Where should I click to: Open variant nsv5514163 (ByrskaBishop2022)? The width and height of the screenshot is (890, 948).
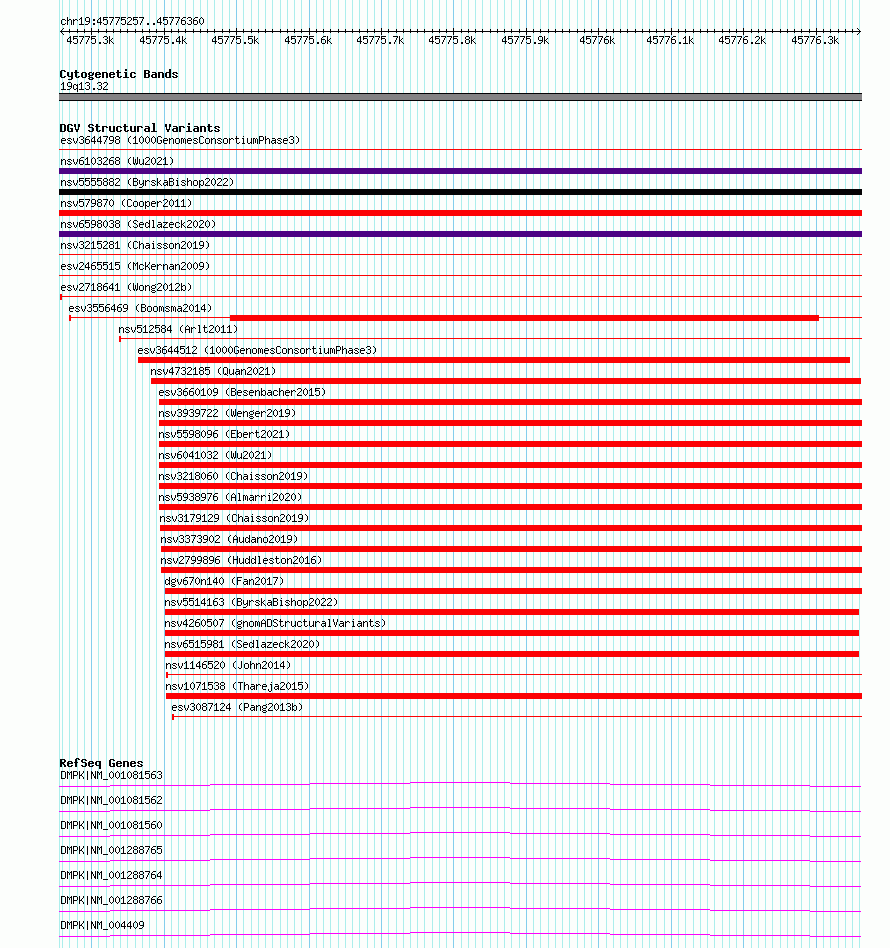[251, 602]
